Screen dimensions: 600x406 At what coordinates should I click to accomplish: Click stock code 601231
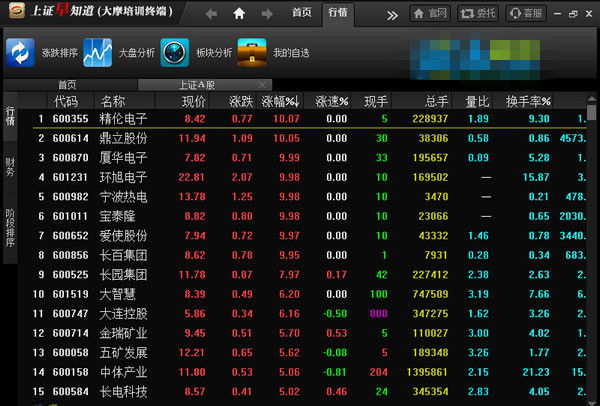click(70, 177)
